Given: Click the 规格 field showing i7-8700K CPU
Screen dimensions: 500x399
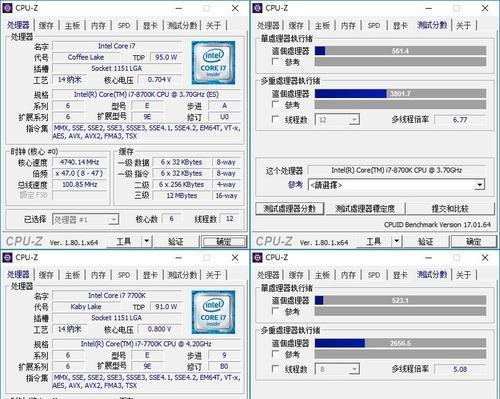Looking at the screenshot, I should point(146,94).
